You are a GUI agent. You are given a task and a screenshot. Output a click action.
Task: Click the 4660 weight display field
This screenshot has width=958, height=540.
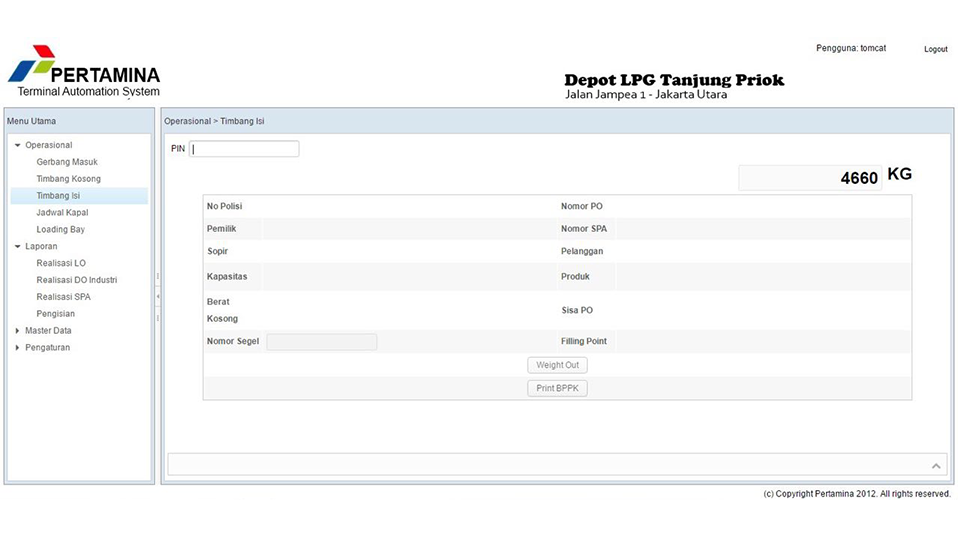(810, 178)
